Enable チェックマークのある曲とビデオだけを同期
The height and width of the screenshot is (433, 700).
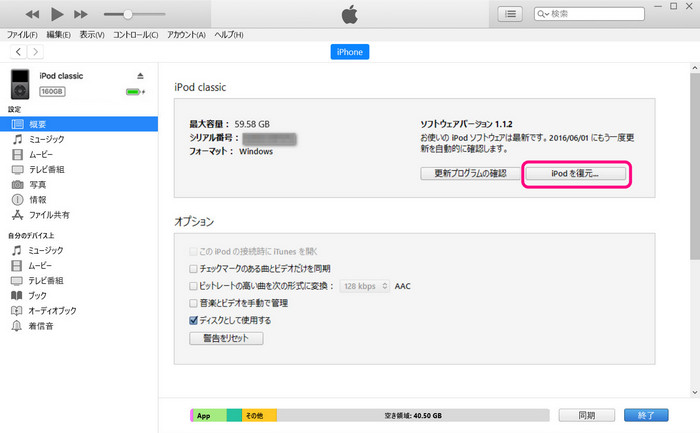point(193,269)
